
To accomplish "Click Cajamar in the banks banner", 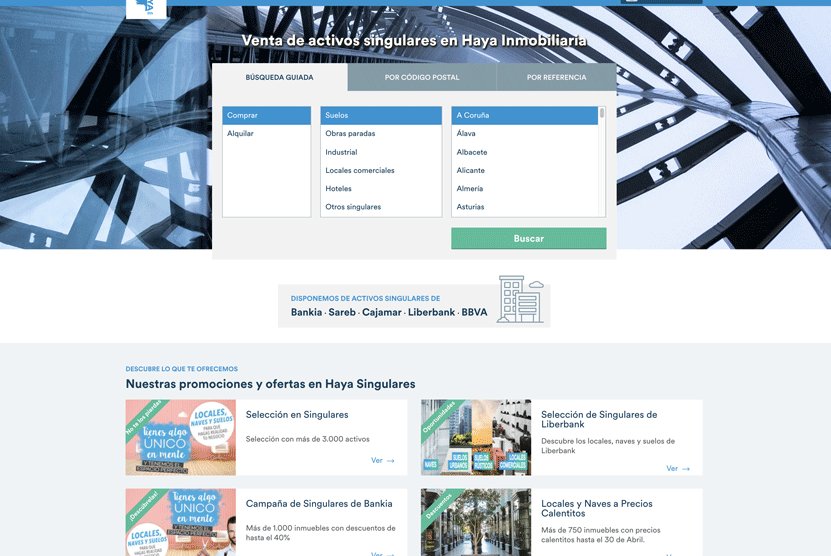I will (382, 312).
